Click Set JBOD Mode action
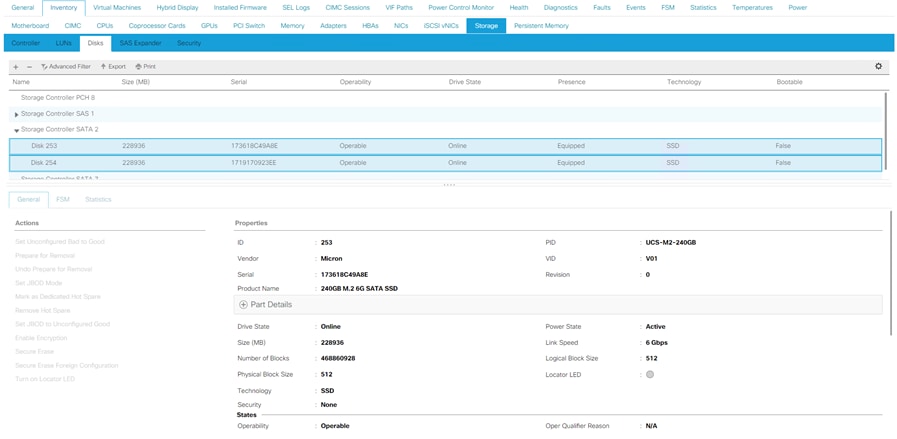897x439 pixels. 39,283
